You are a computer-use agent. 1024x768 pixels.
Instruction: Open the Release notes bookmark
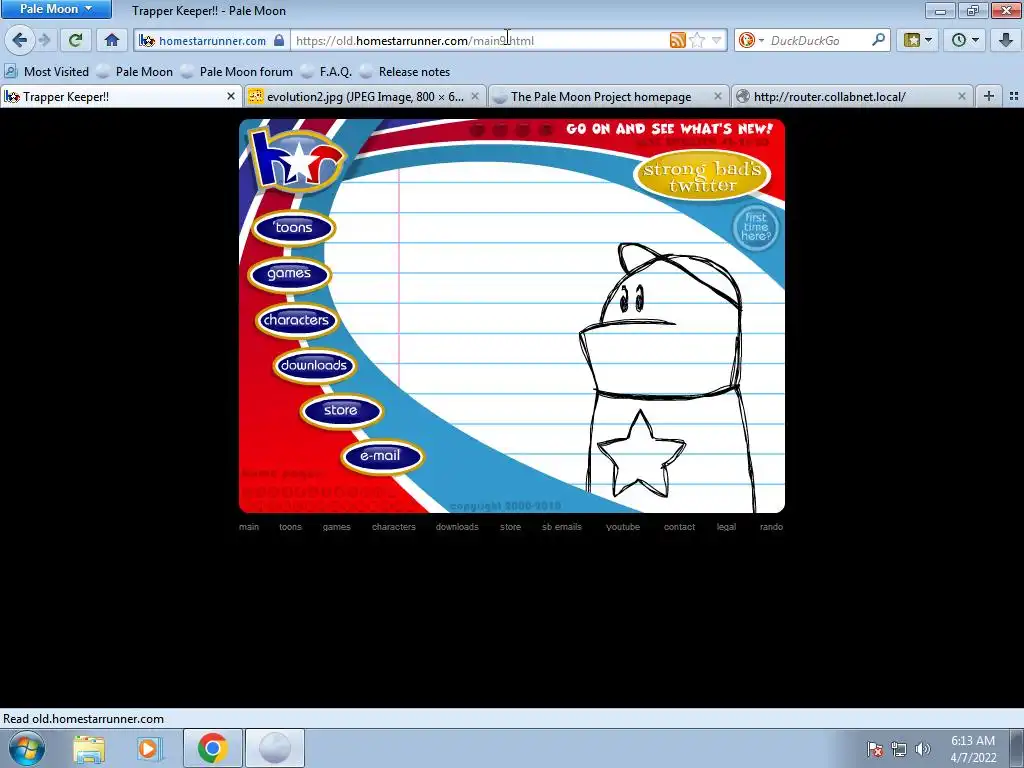coord(405,72)
